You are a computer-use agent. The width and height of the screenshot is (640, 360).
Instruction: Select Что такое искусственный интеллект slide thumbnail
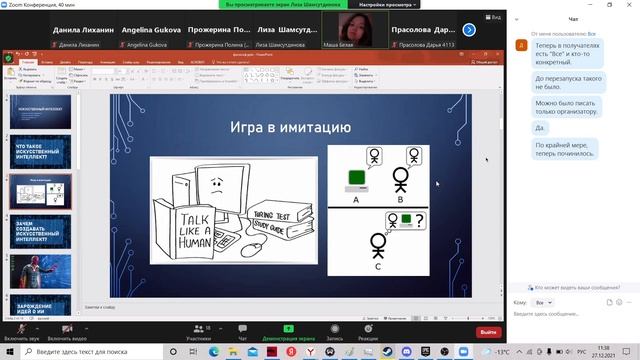(40, 152)
